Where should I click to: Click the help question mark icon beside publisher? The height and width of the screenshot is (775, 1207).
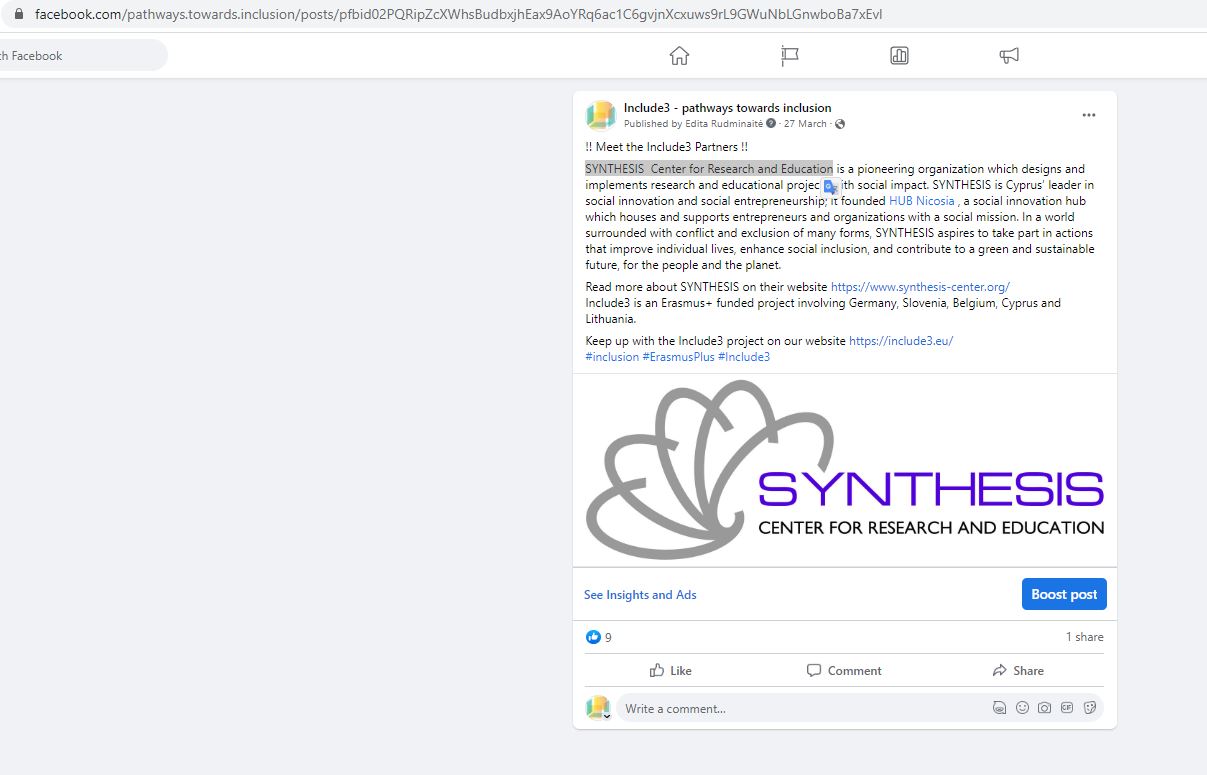771,124
